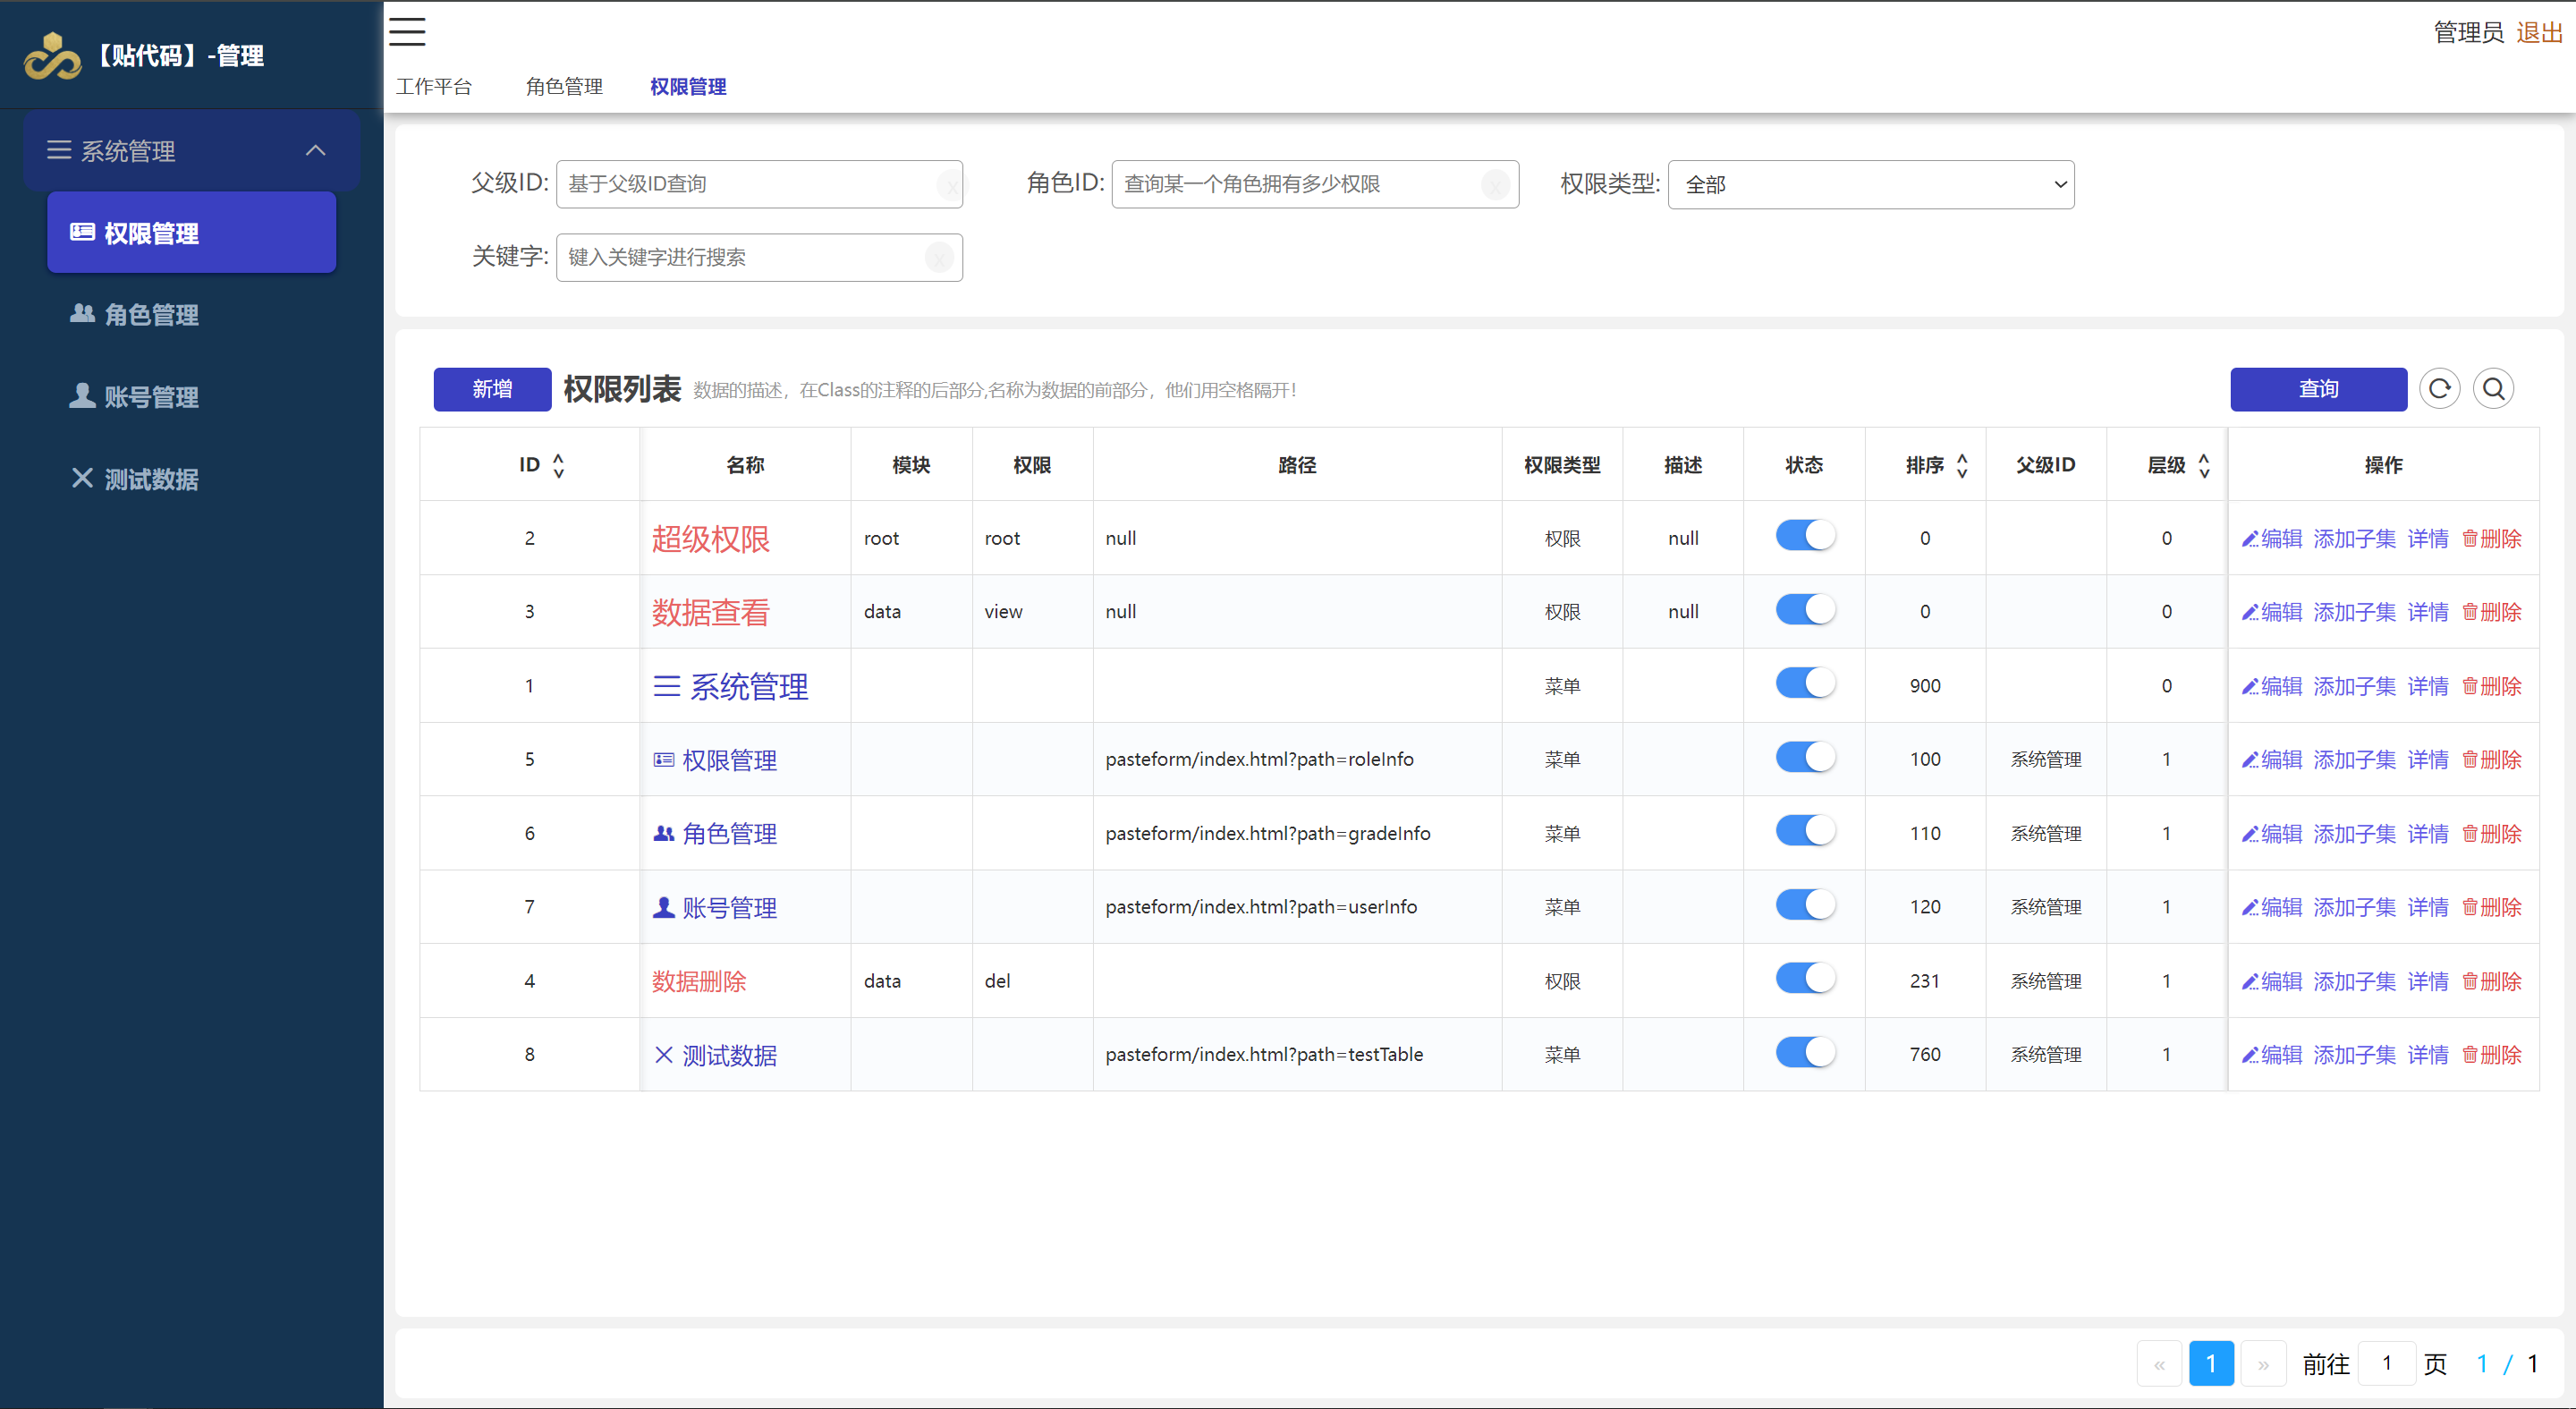The height and width of the screenshot is (1409, 2576).
Task: Click the hamburger menu icon at top
Action: 407,32
